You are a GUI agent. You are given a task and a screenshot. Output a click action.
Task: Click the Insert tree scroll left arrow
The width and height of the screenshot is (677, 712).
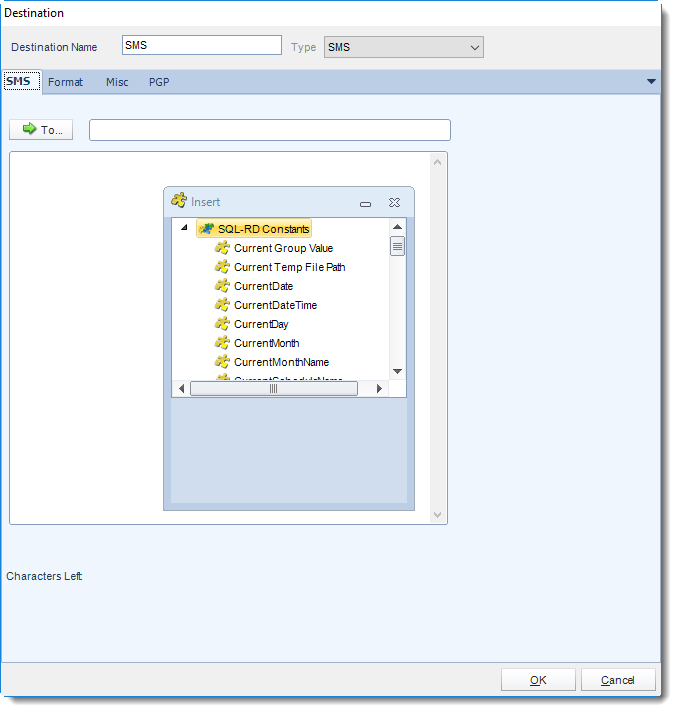pos(182,389)
